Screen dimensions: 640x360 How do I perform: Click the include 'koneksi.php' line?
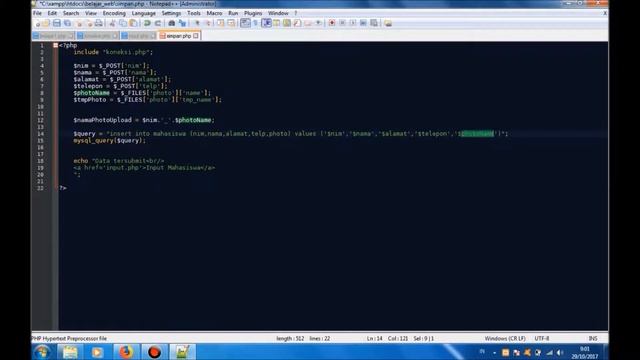tap(113, 52)
